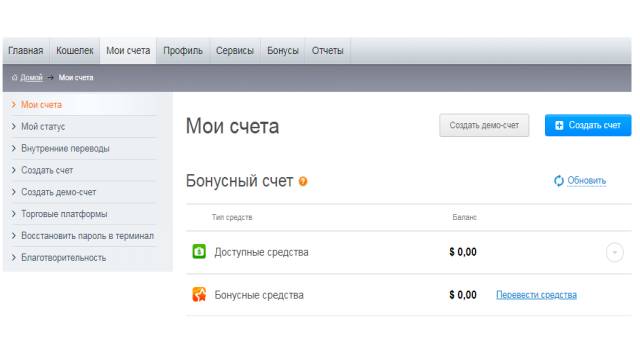This screenshot has width=640, height=360.
Task: Click the orange star Бонусные средства icon
Action: coord(199,294)
